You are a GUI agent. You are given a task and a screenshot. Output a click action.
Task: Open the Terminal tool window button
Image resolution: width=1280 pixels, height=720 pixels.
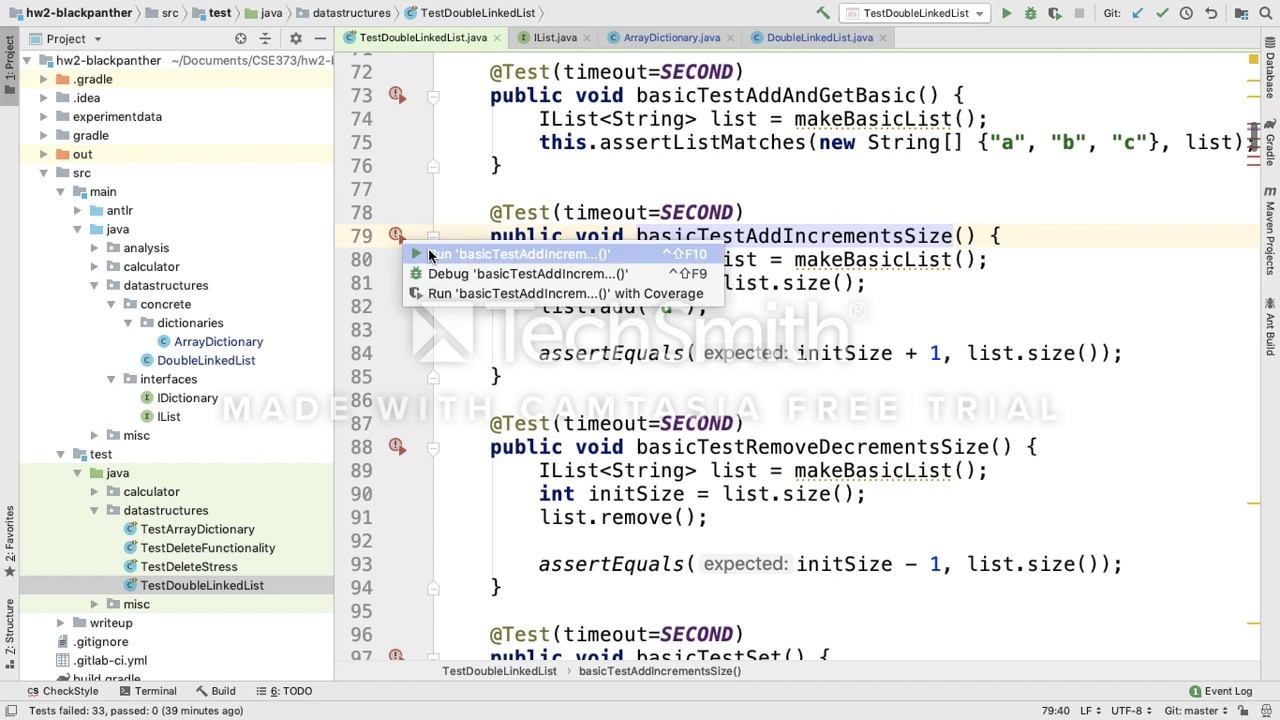(x=147, y=691)
